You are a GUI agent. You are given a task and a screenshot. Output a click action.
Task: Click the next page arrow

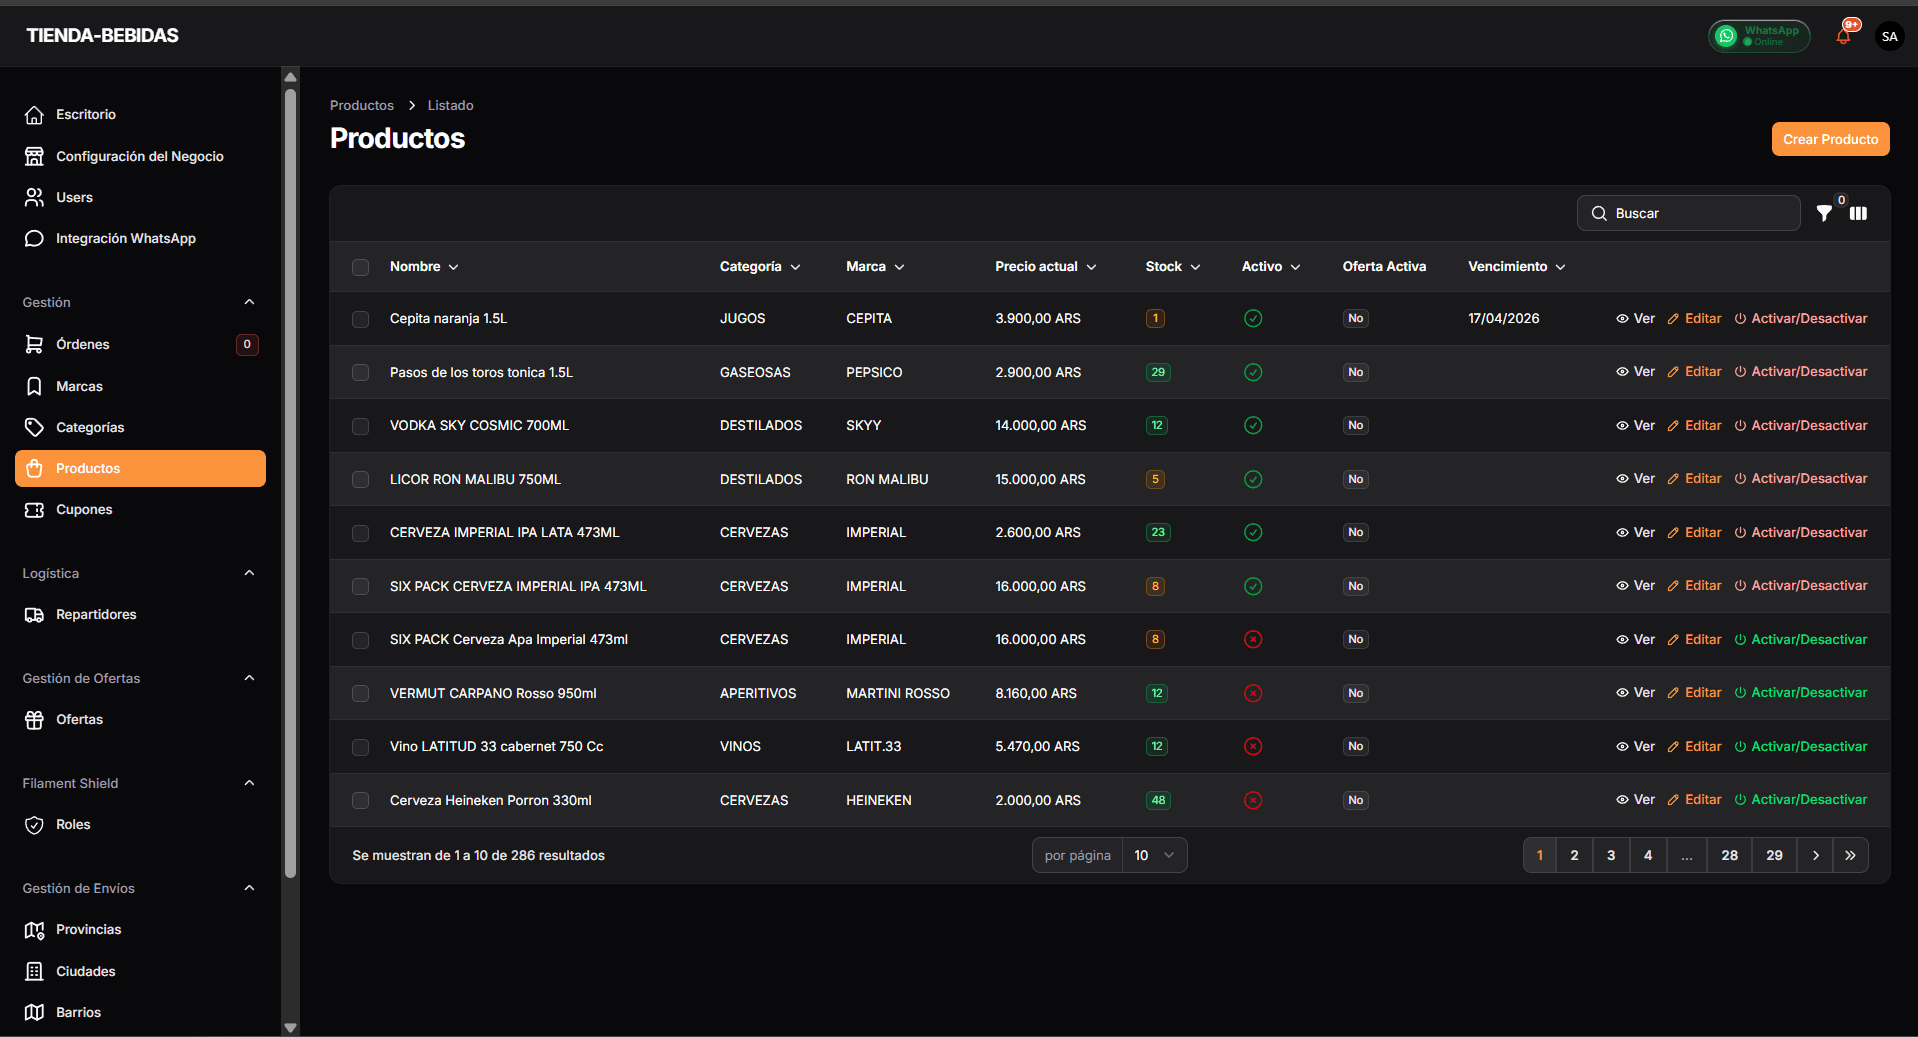tap(1815, 855)
